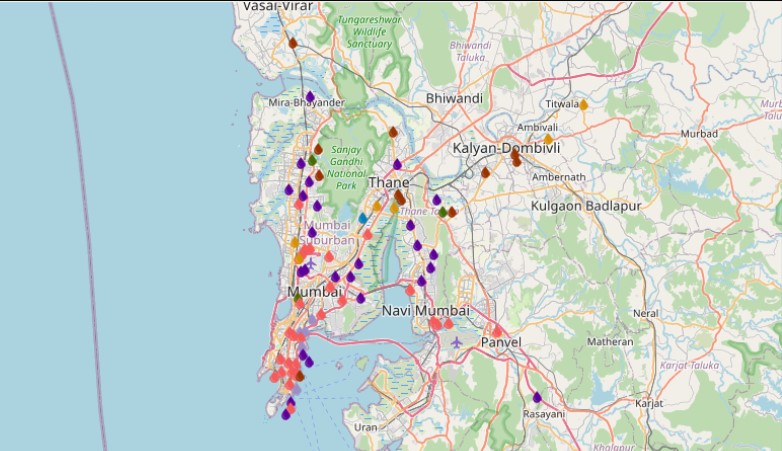Click the Karjat town label
Viewport: 782px width, 451px height.
[x=650, y=403]
